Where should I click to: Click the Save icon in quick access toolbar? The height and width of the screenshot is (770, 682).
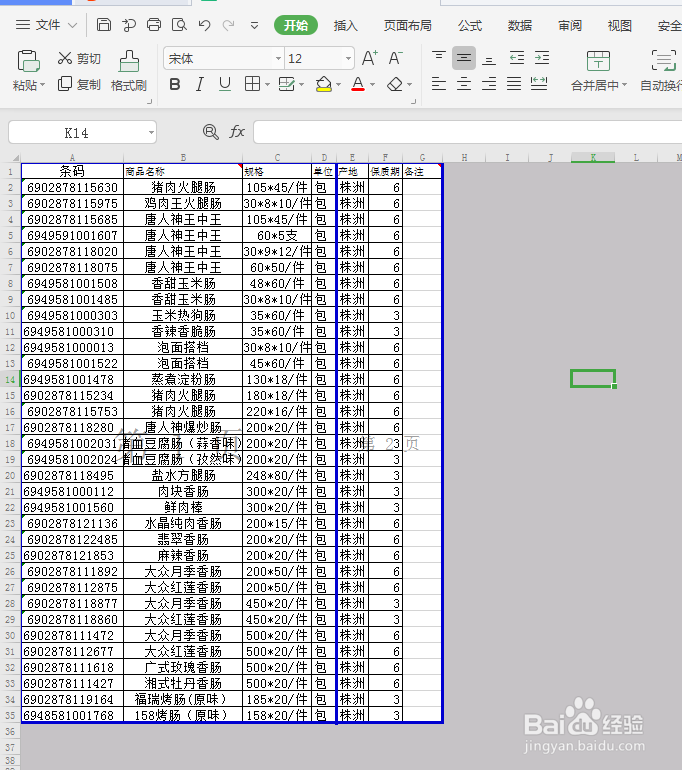click(104, 25)
